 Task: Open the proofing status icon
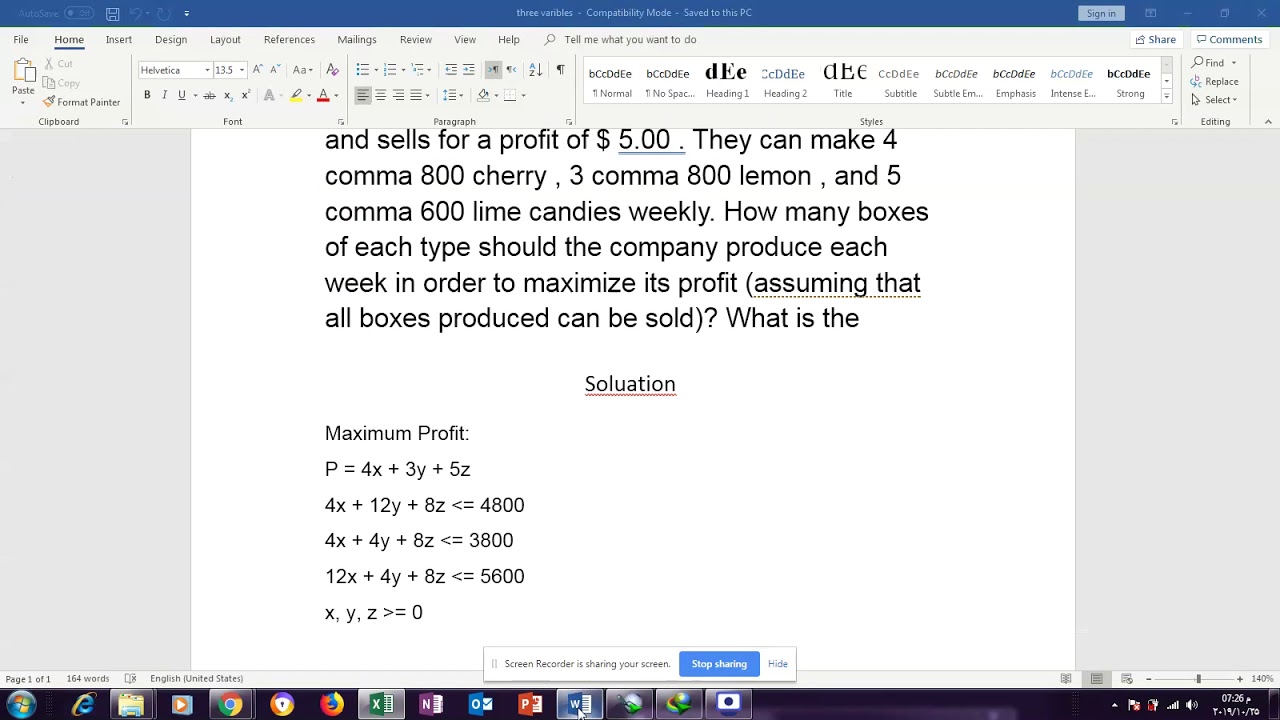click(x=130, y=679)
